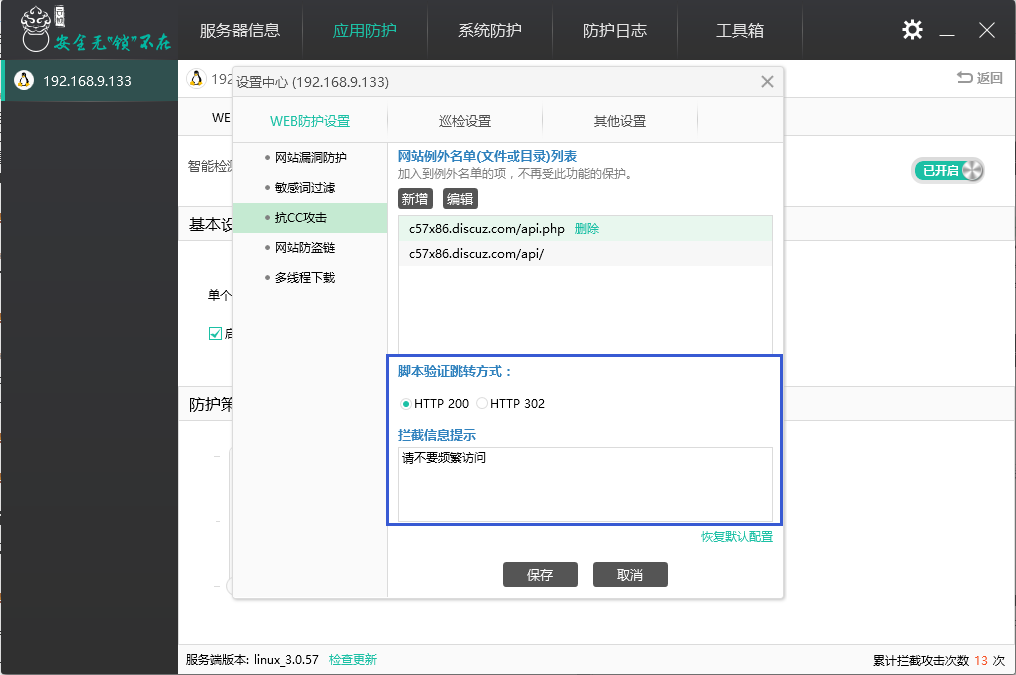Viewport: 1016px width, 675px height.
Task: Switch to the 巡检设置 tab
Action: click(x=465, y=121)
